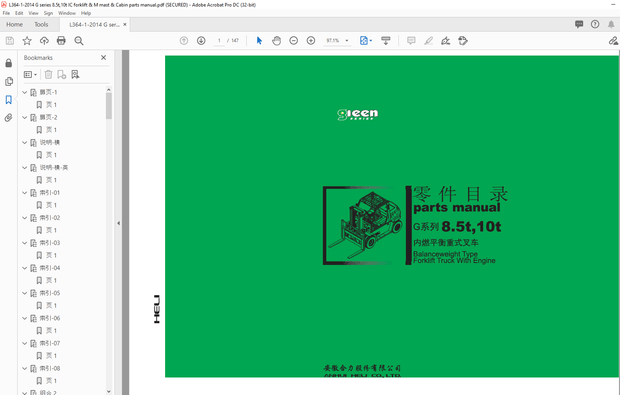This screenshot has height=395, width=620.
Task: Select the 索引-06 bookmark
Action: point(50,318)
